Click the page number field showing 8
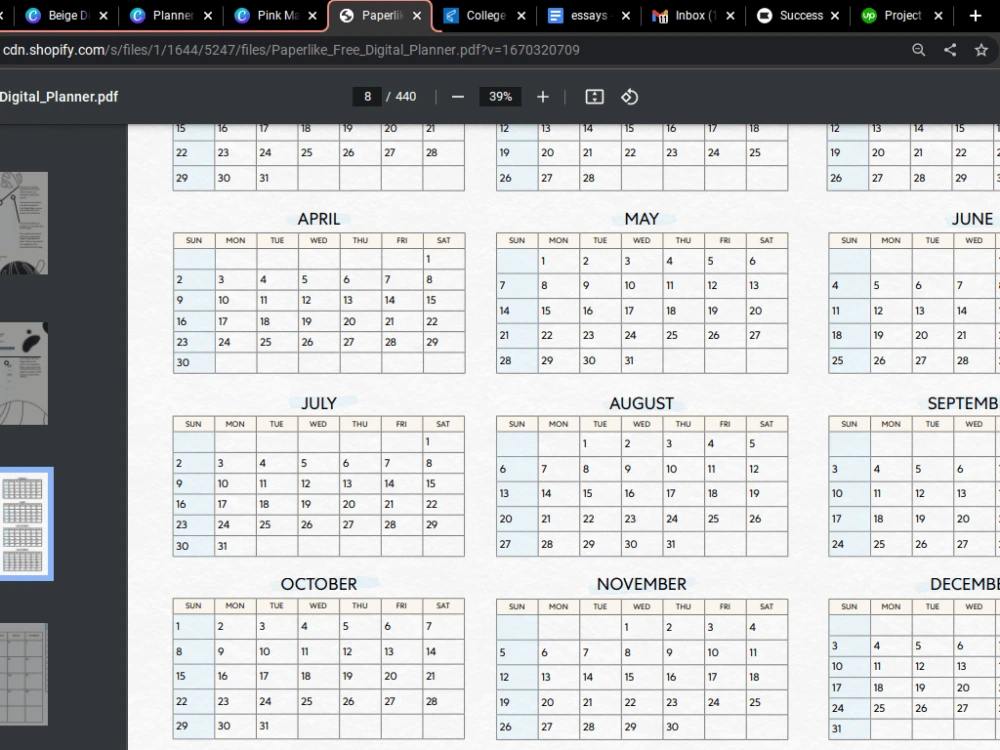The image size is (1000, 750). click(367, 97)
